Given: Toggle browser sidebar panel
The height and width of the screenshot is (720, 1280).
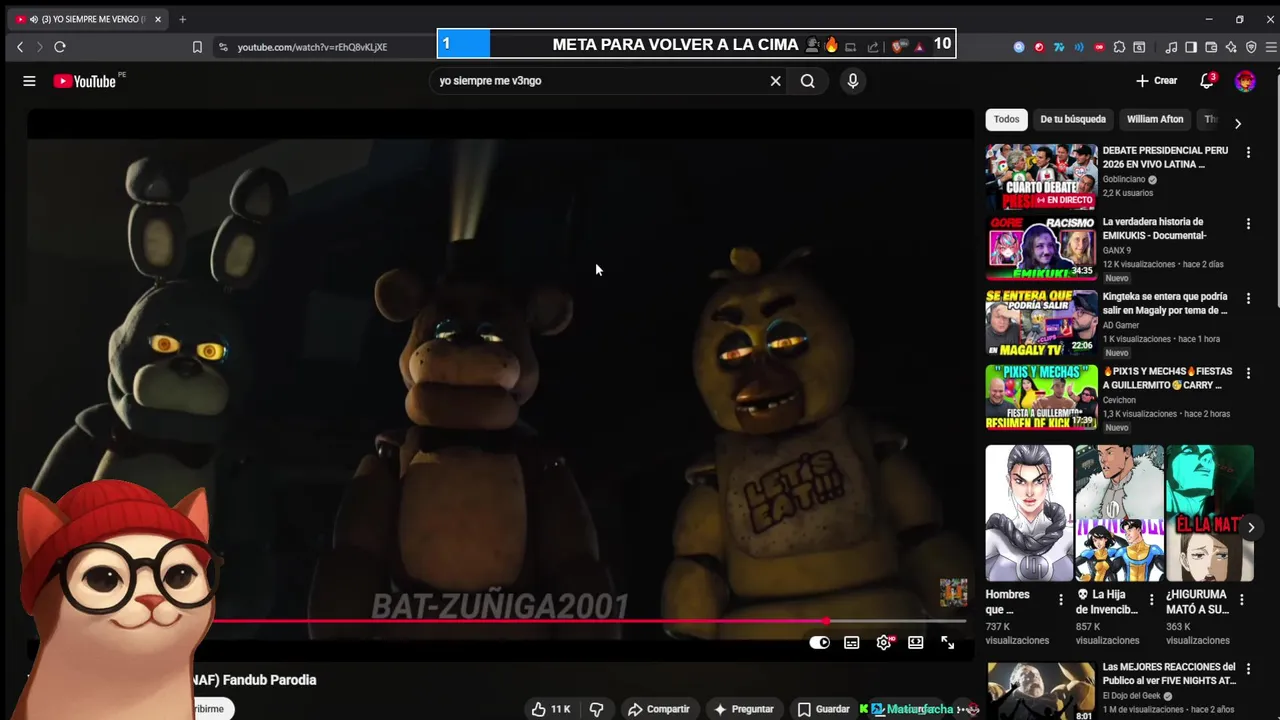Looking at the screenshot, I should tap(1191, 47).
